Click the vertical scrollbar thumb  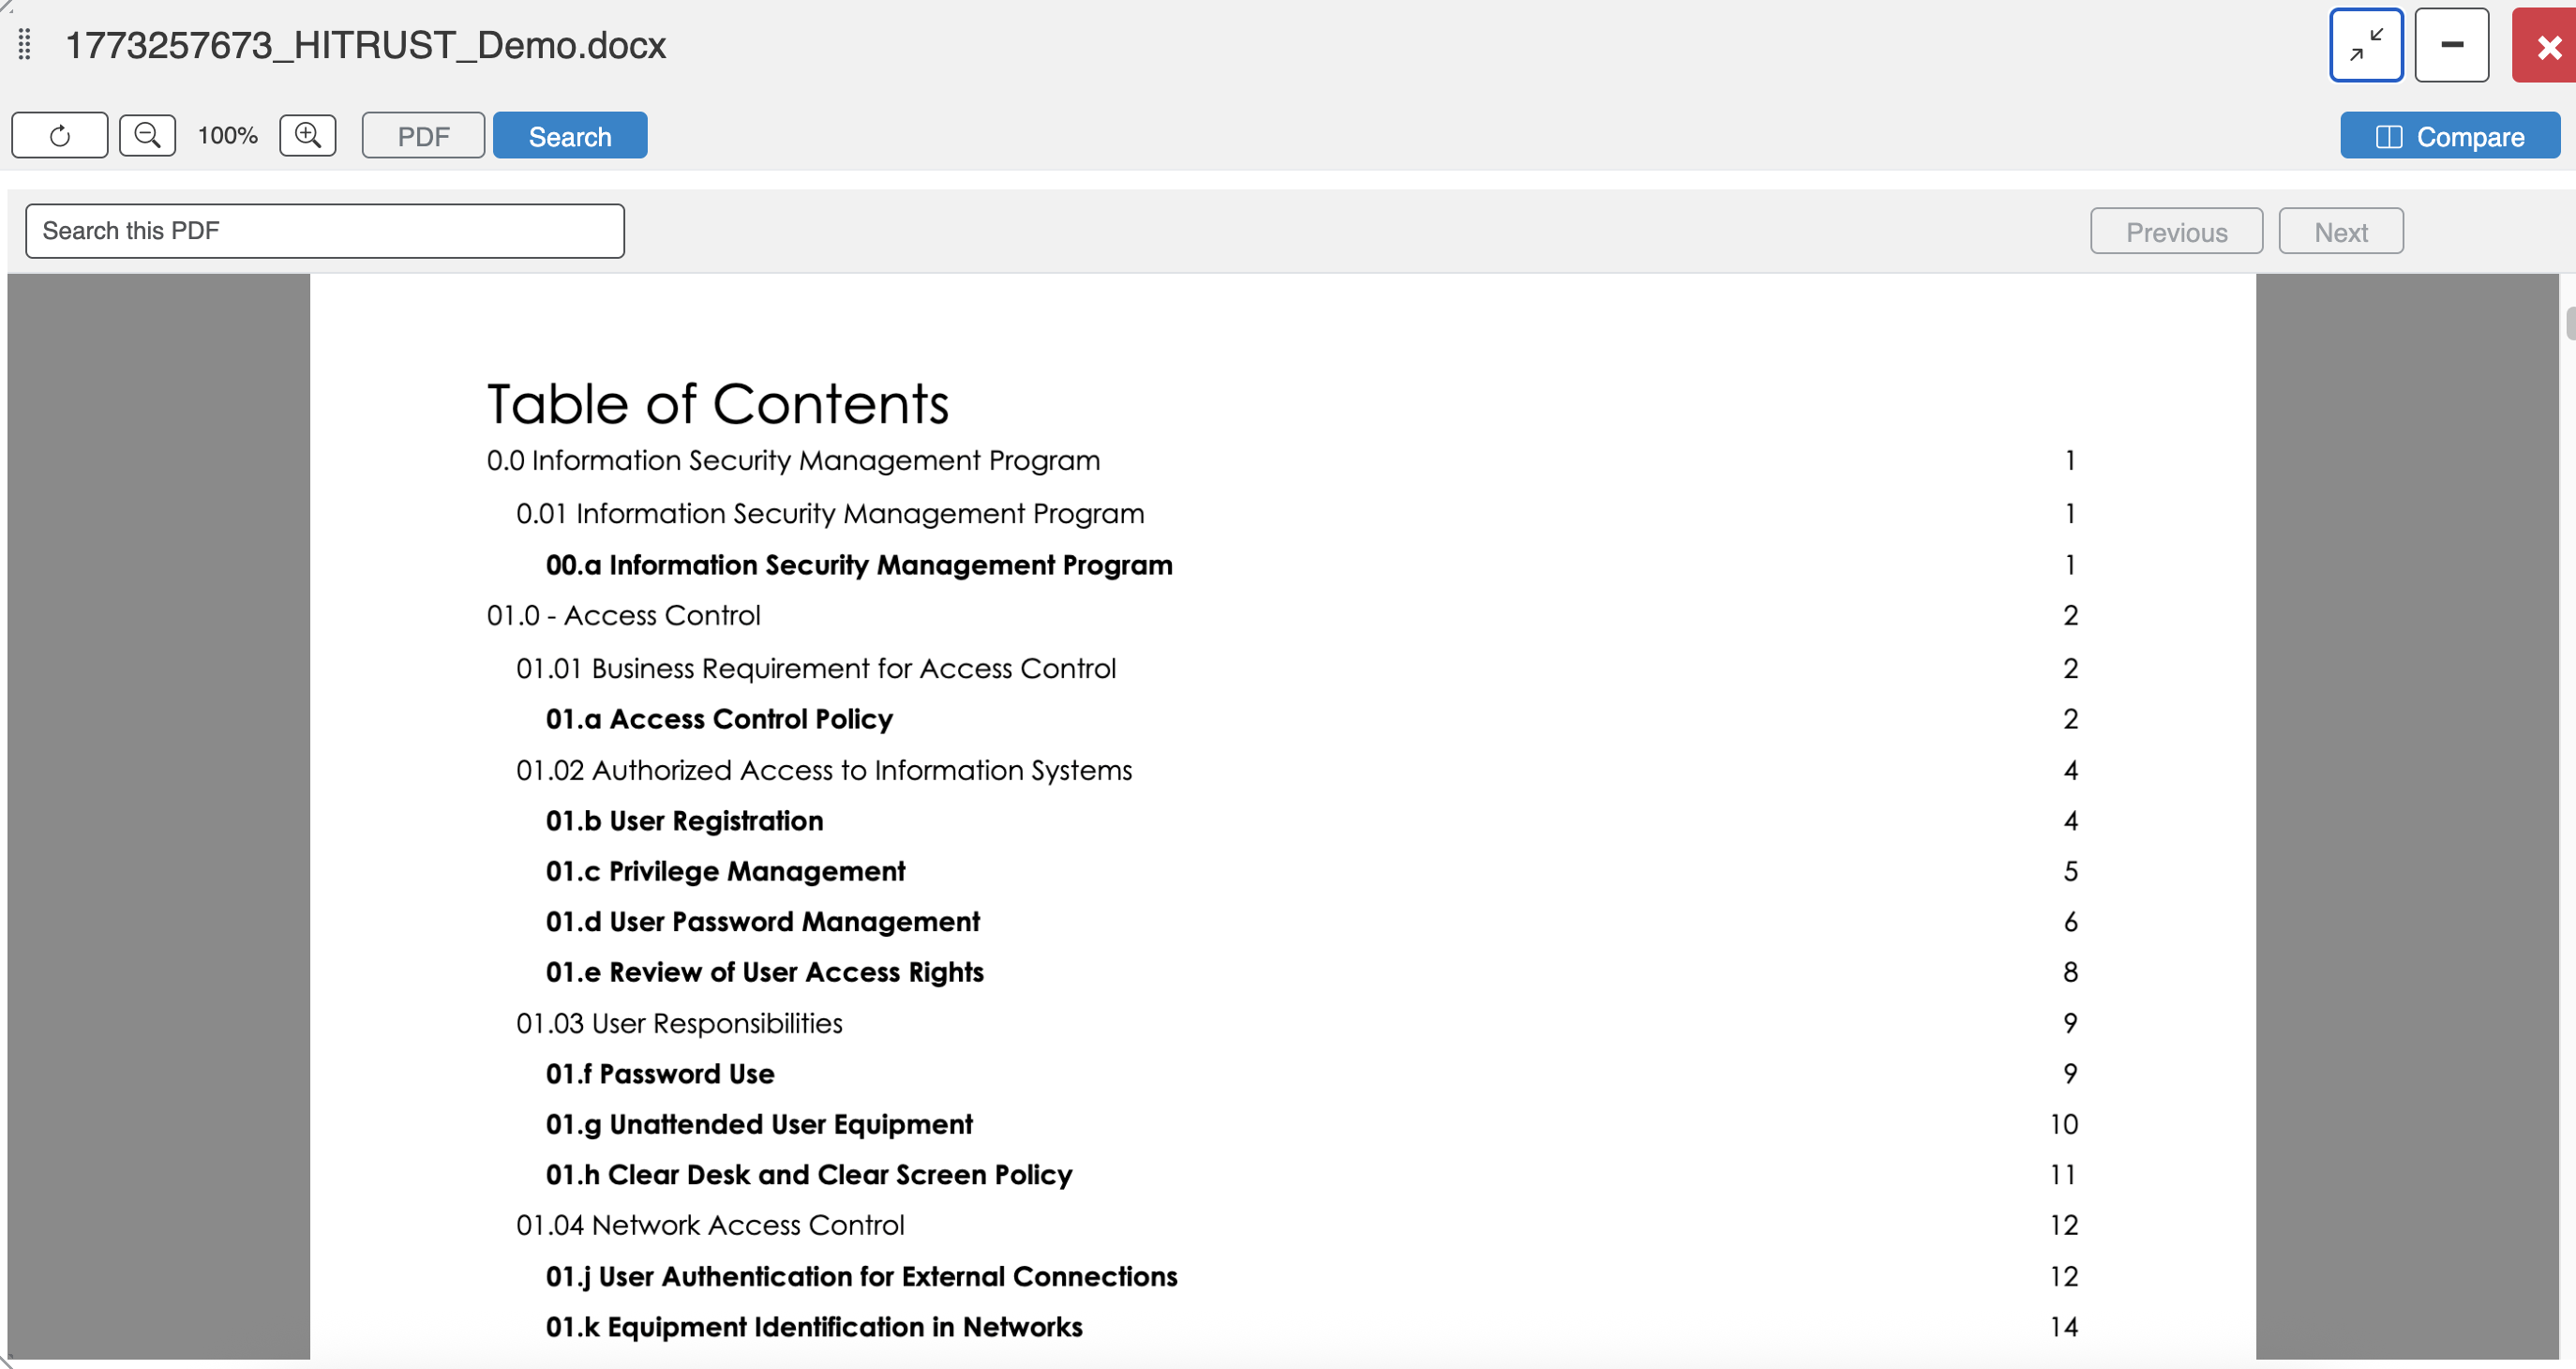(x=2570, y=324)
